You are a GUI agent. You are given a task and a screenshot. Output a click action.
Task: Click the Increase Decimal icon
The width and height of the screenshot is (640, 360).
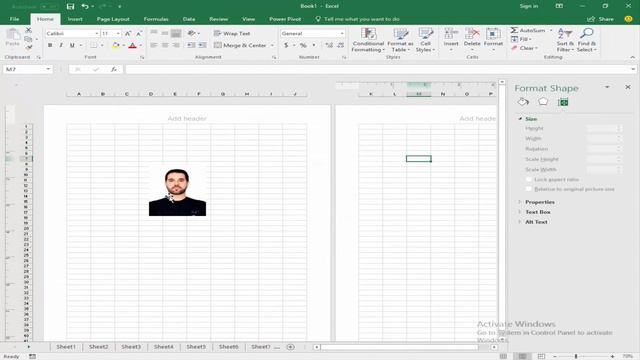click(329, 45)
